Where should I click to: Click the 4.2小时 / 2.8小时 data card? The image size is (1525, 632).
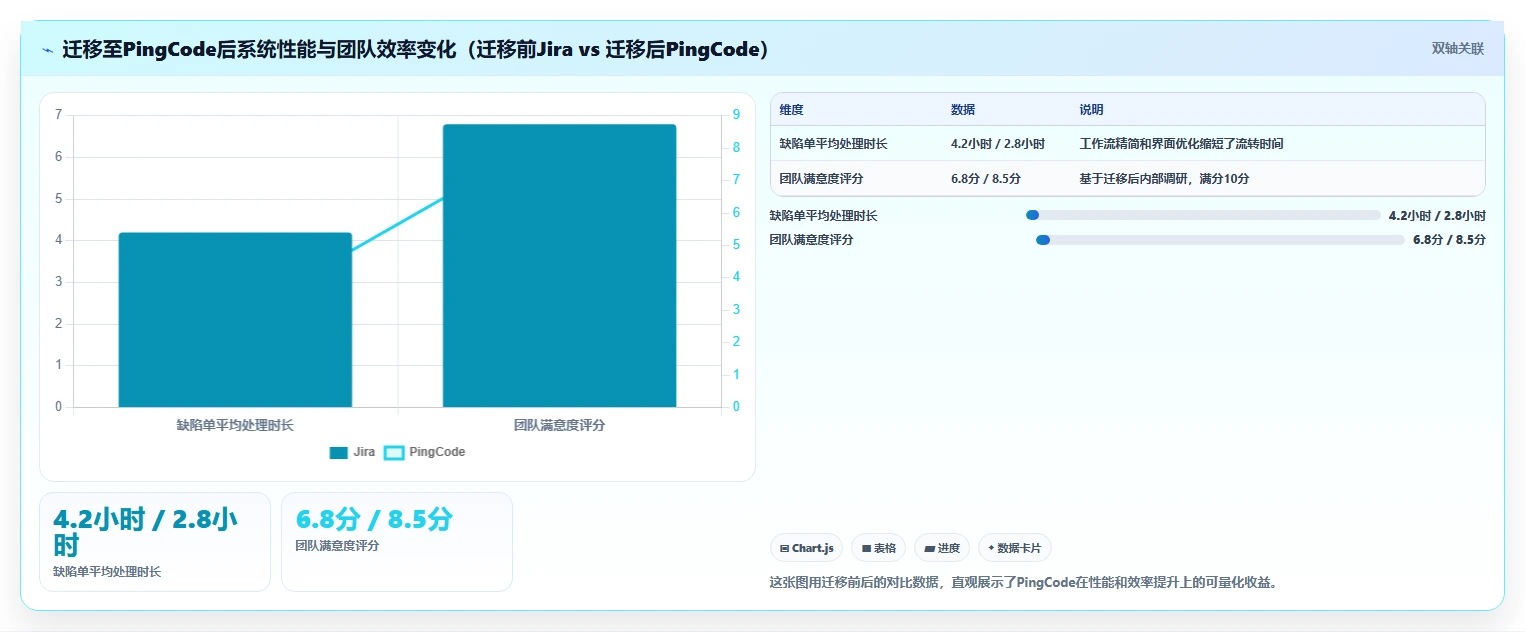point(155,542)
